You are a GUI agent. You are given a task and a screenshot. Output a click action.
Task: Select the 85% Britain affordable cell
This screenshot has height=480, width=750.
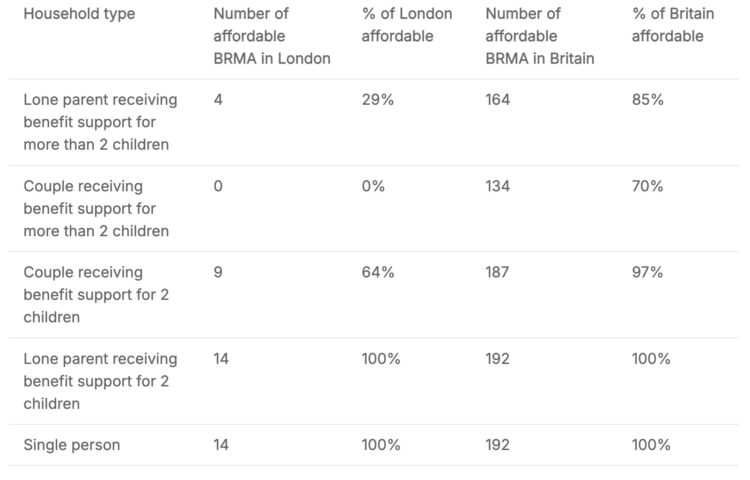tap(647, 100)
